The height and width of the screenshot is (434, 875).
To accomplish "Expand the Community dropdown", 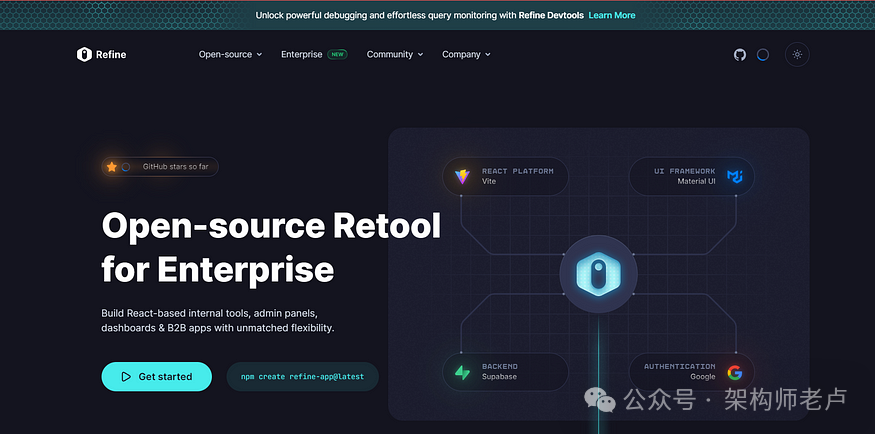I will tap(395, 54).
